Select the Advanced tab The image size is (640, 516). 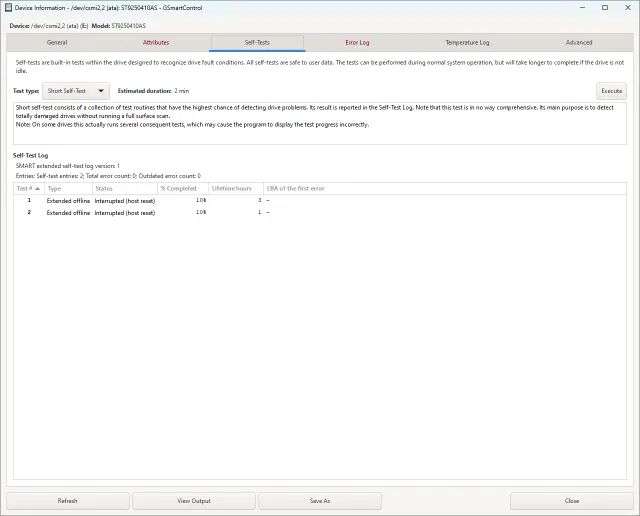pos(578,43)
